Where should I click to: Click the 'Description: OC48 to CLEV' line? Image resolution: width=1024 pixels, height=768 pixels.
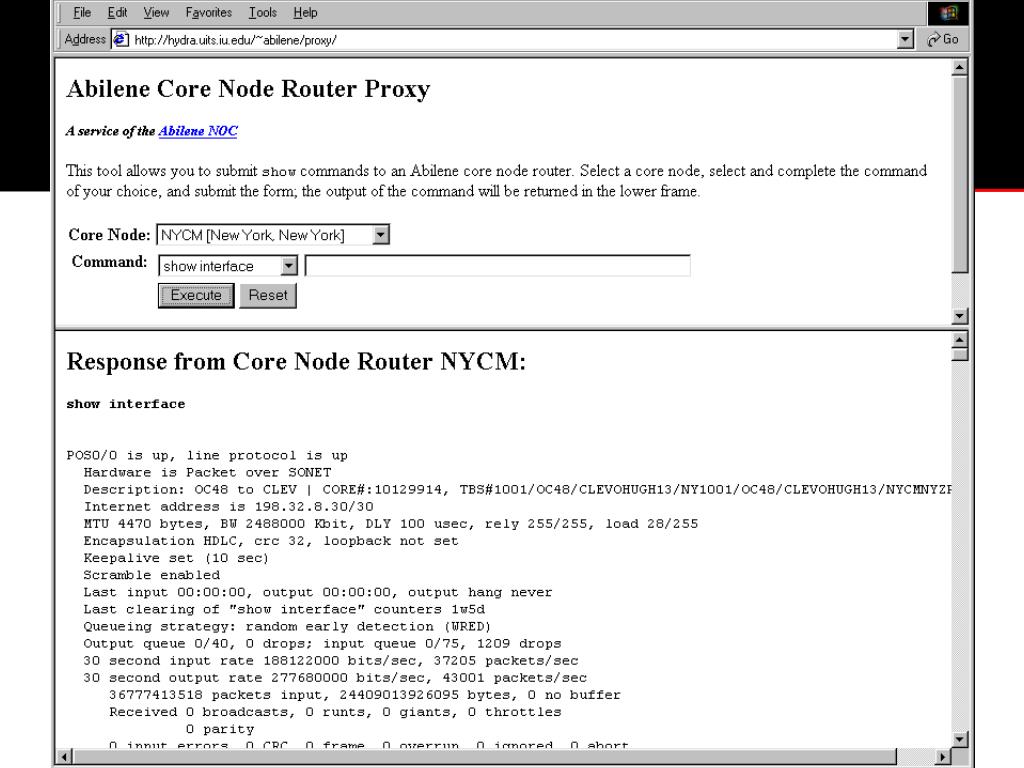point(517,490)
